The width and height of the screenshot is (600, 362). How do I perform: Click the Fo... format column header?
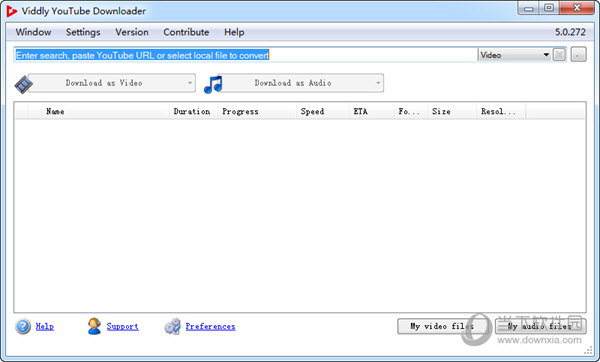click(411, 111)
